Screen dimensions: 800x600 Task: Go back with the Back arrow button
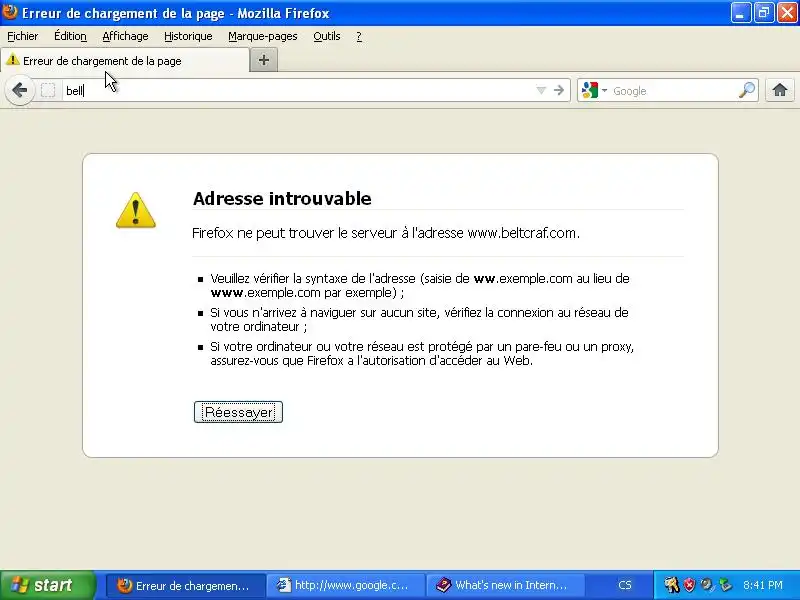coord(19,90)
